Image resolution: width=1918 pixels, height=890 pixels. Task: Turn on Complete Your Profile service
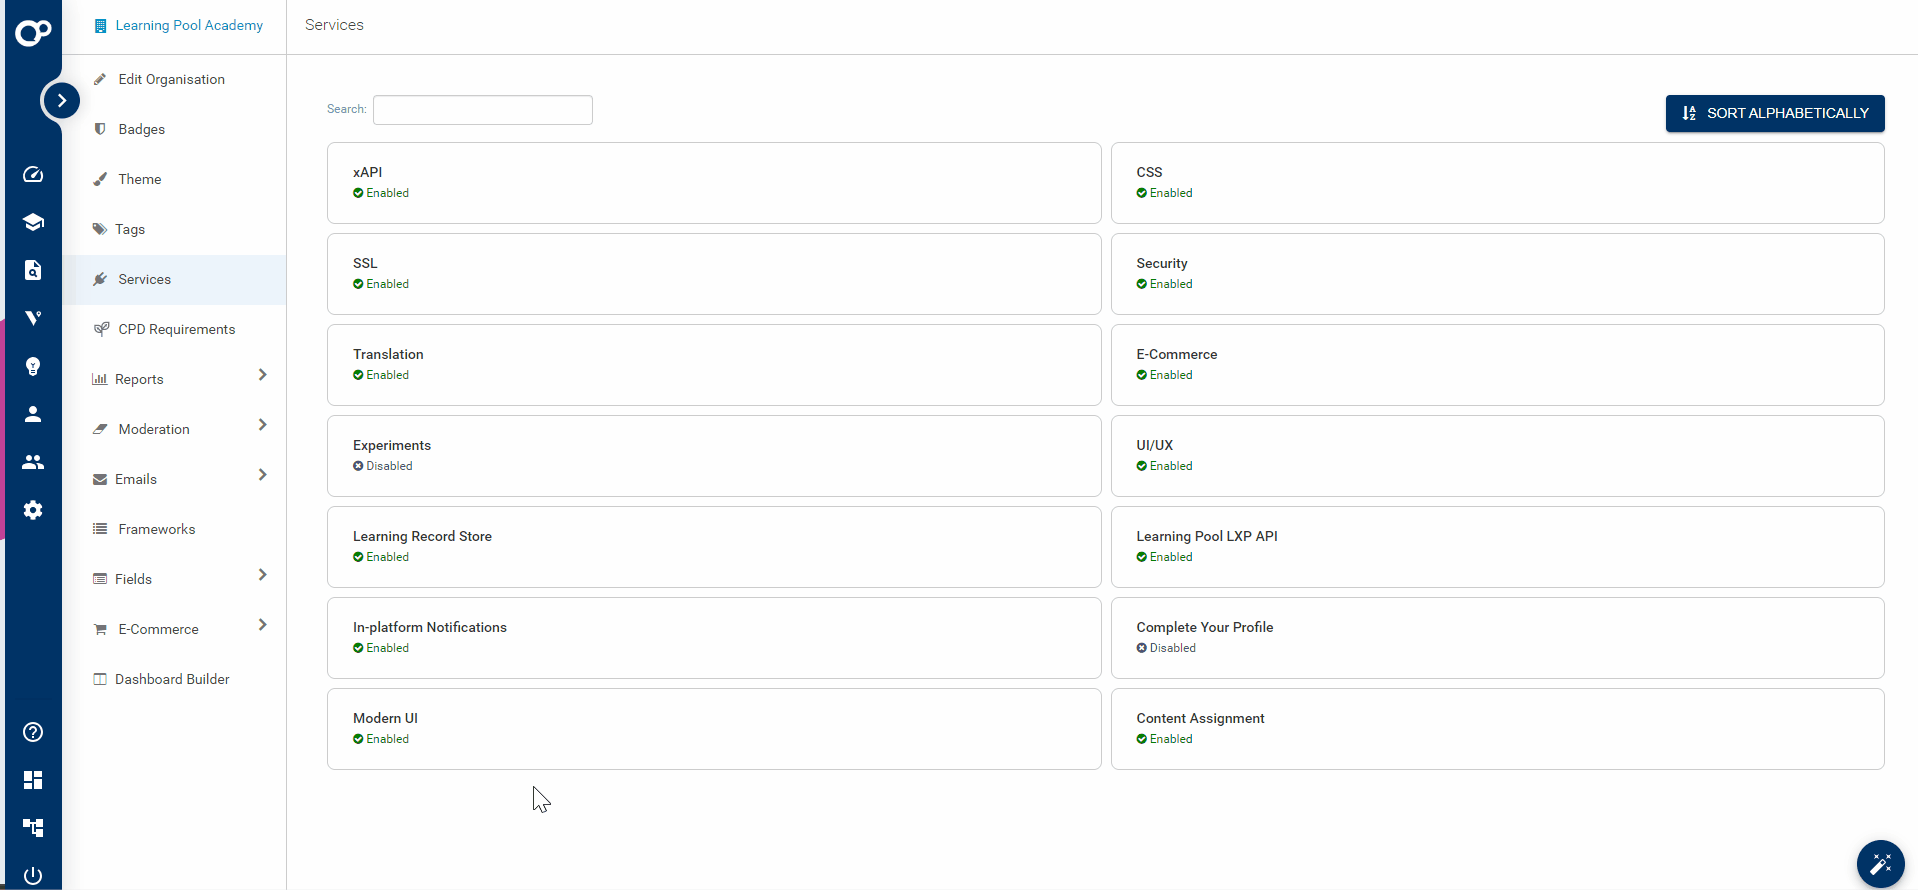1496,637
